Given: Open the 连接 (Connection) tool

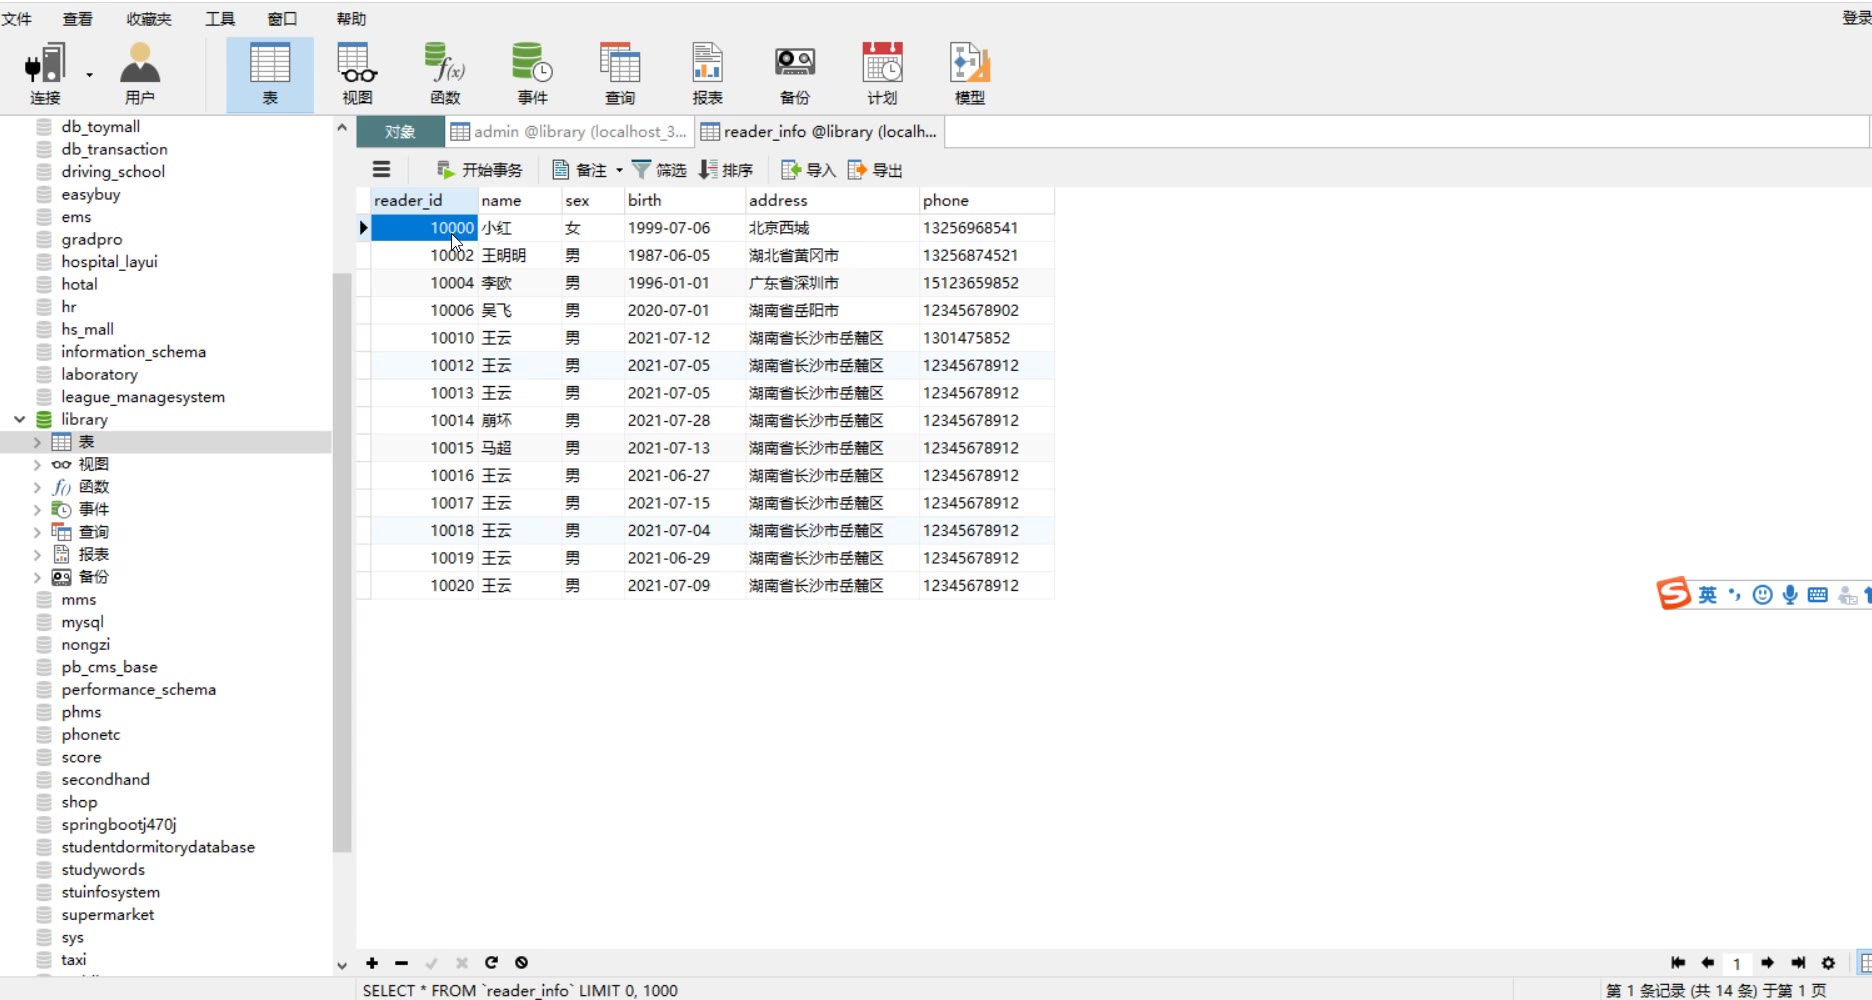Looking at the screenshot, I should tap(45, 74).
